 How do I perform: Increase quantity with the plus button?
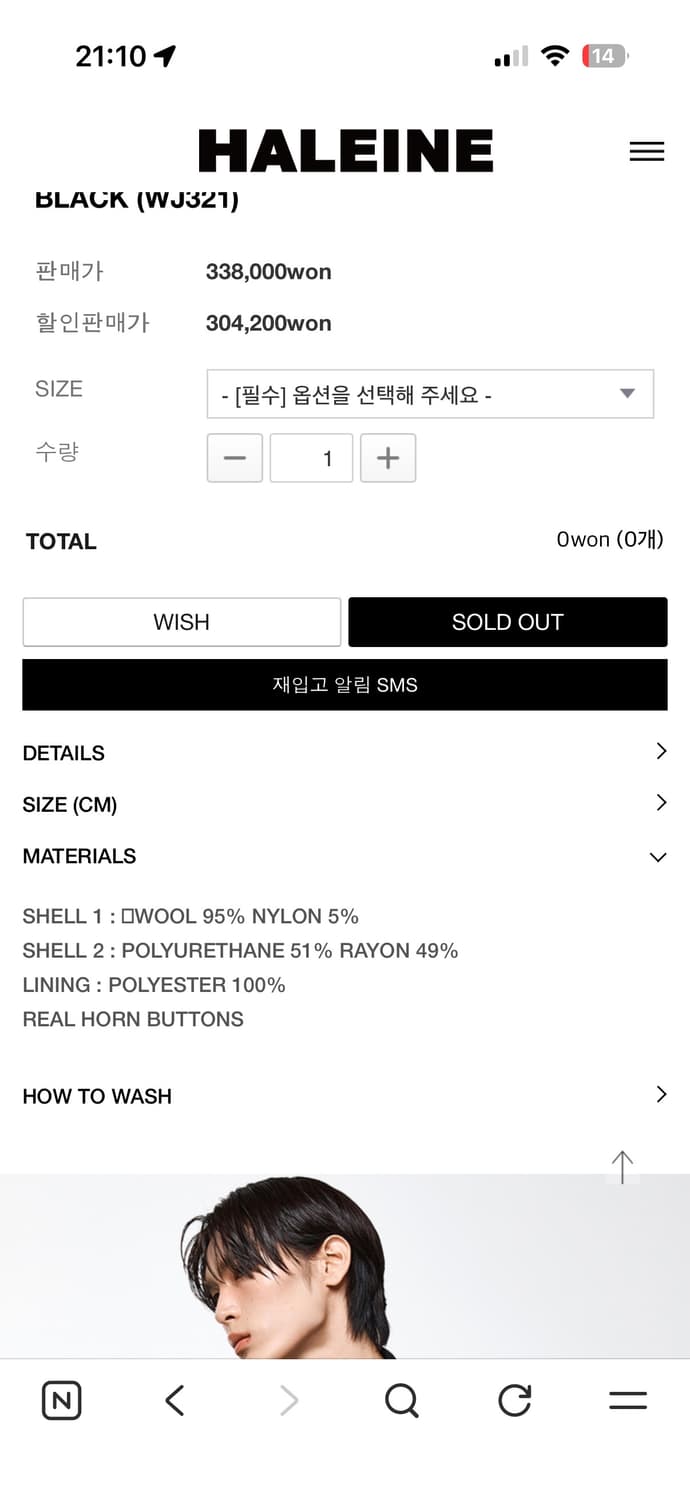click(388, 458)
